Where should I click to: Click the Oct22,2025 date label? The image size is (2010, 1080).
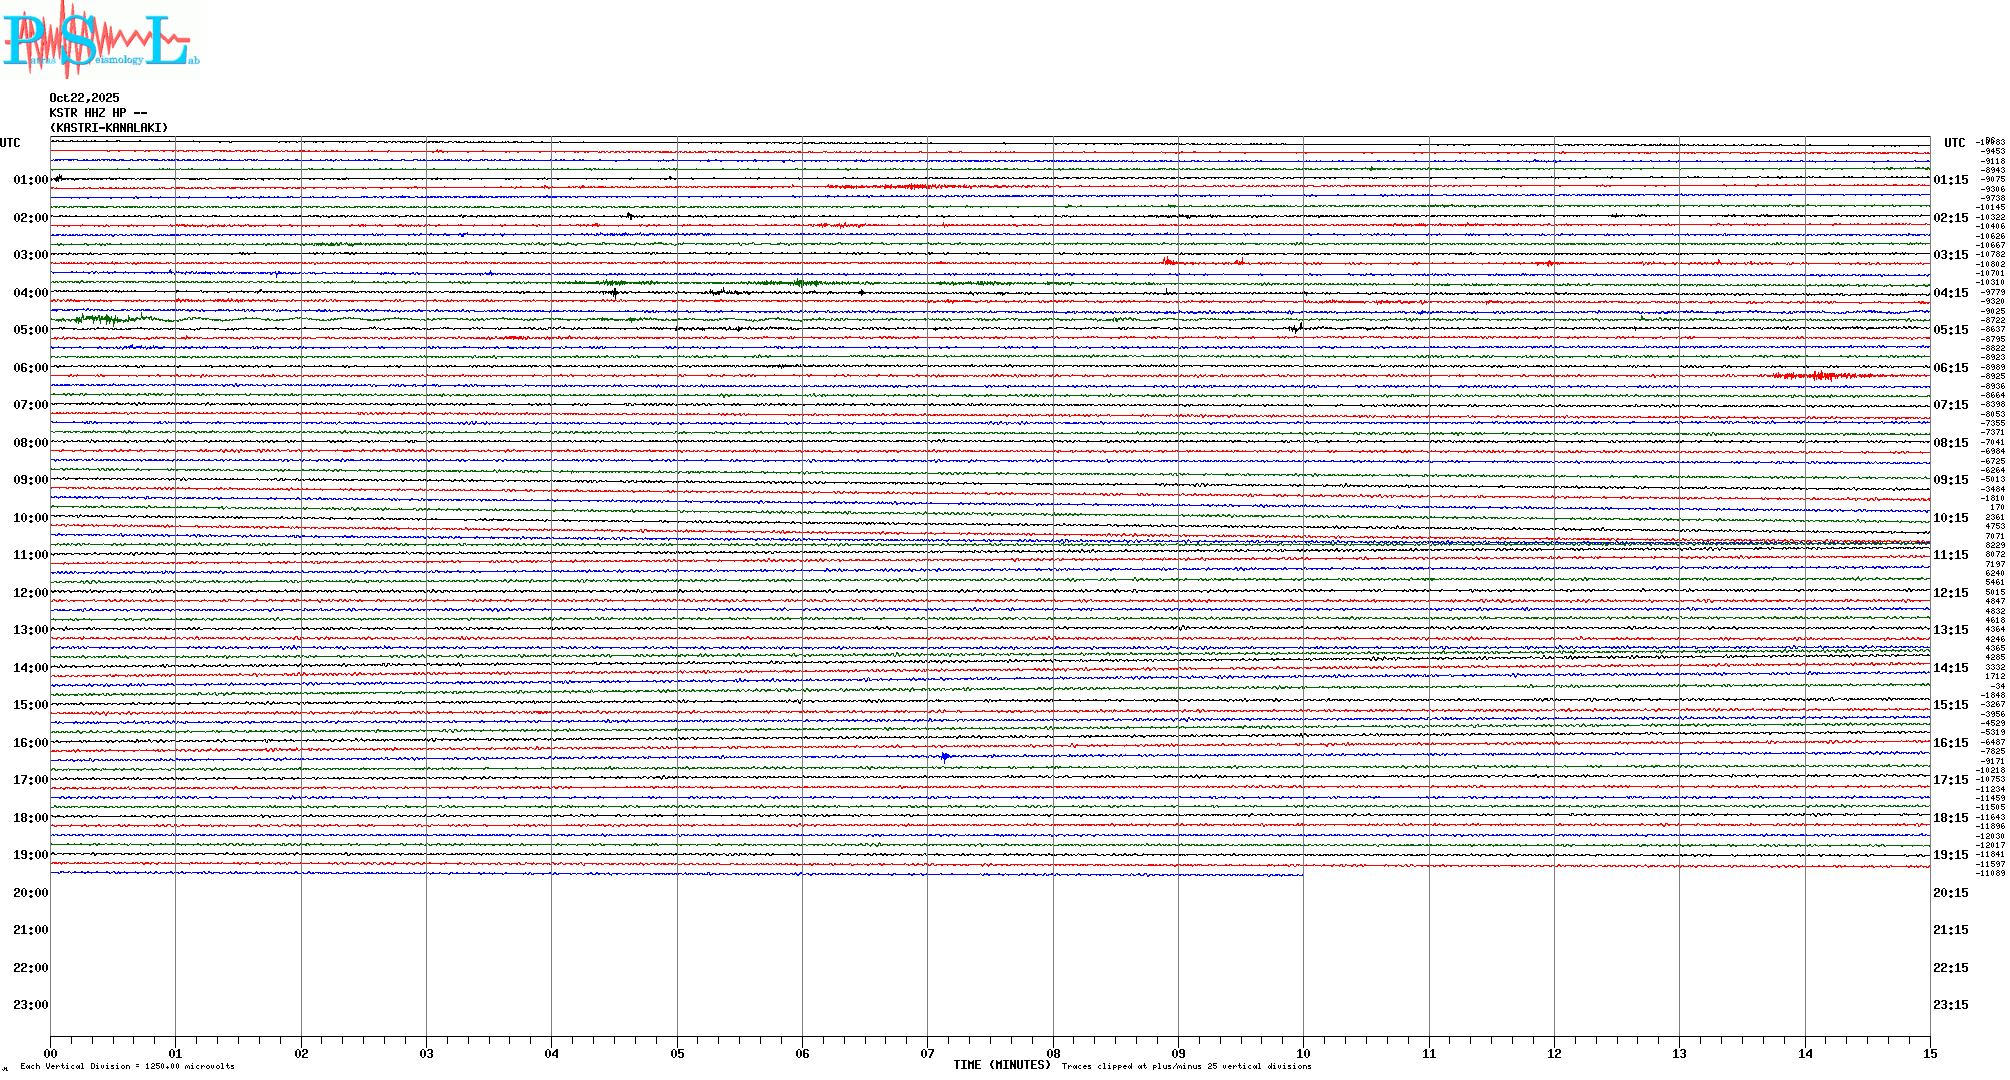tap(84, 98)
